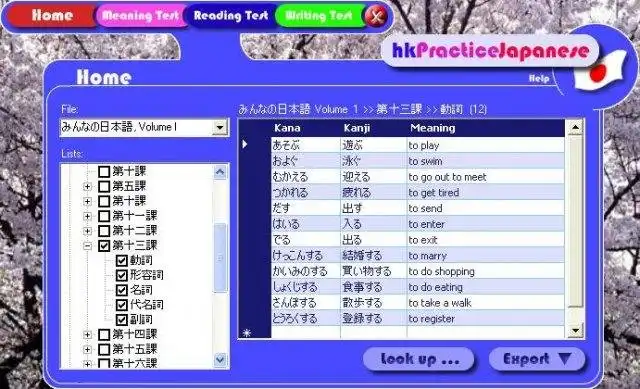Expand the 第五課 tree node
Image resolution: width=640 pixels, height=389 pixels.
tap(87, 187)
